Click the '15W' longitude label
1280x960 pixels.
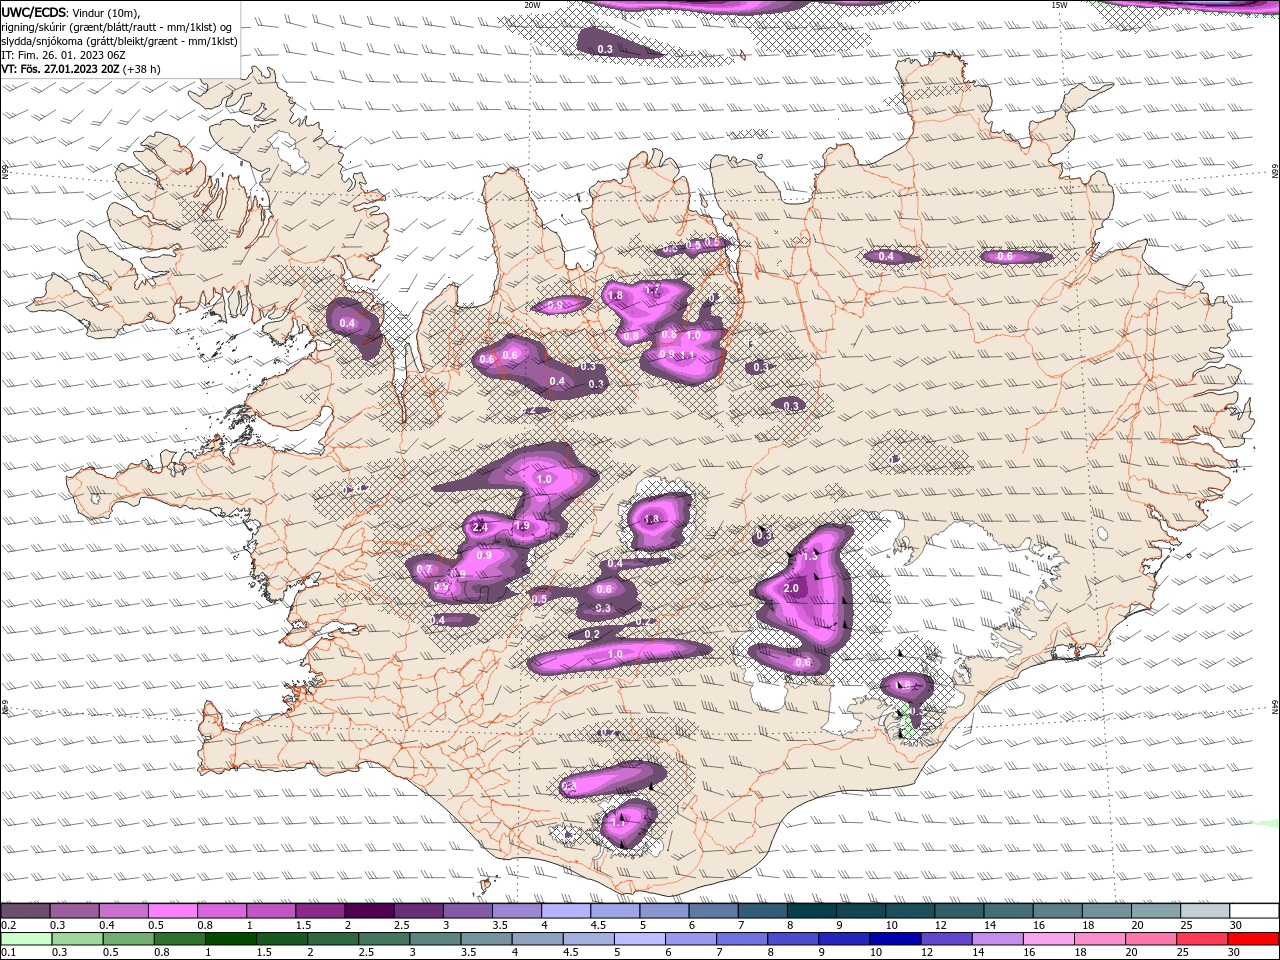(x=1059, y=5)
